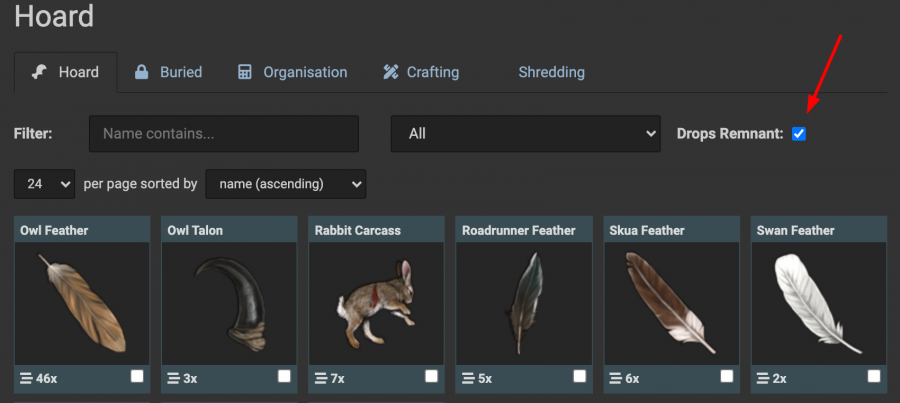Click stack icon under Swan Feather
The height and width of the screenshot is (403, 900).
pyautogui.click(x=762, y=378)
